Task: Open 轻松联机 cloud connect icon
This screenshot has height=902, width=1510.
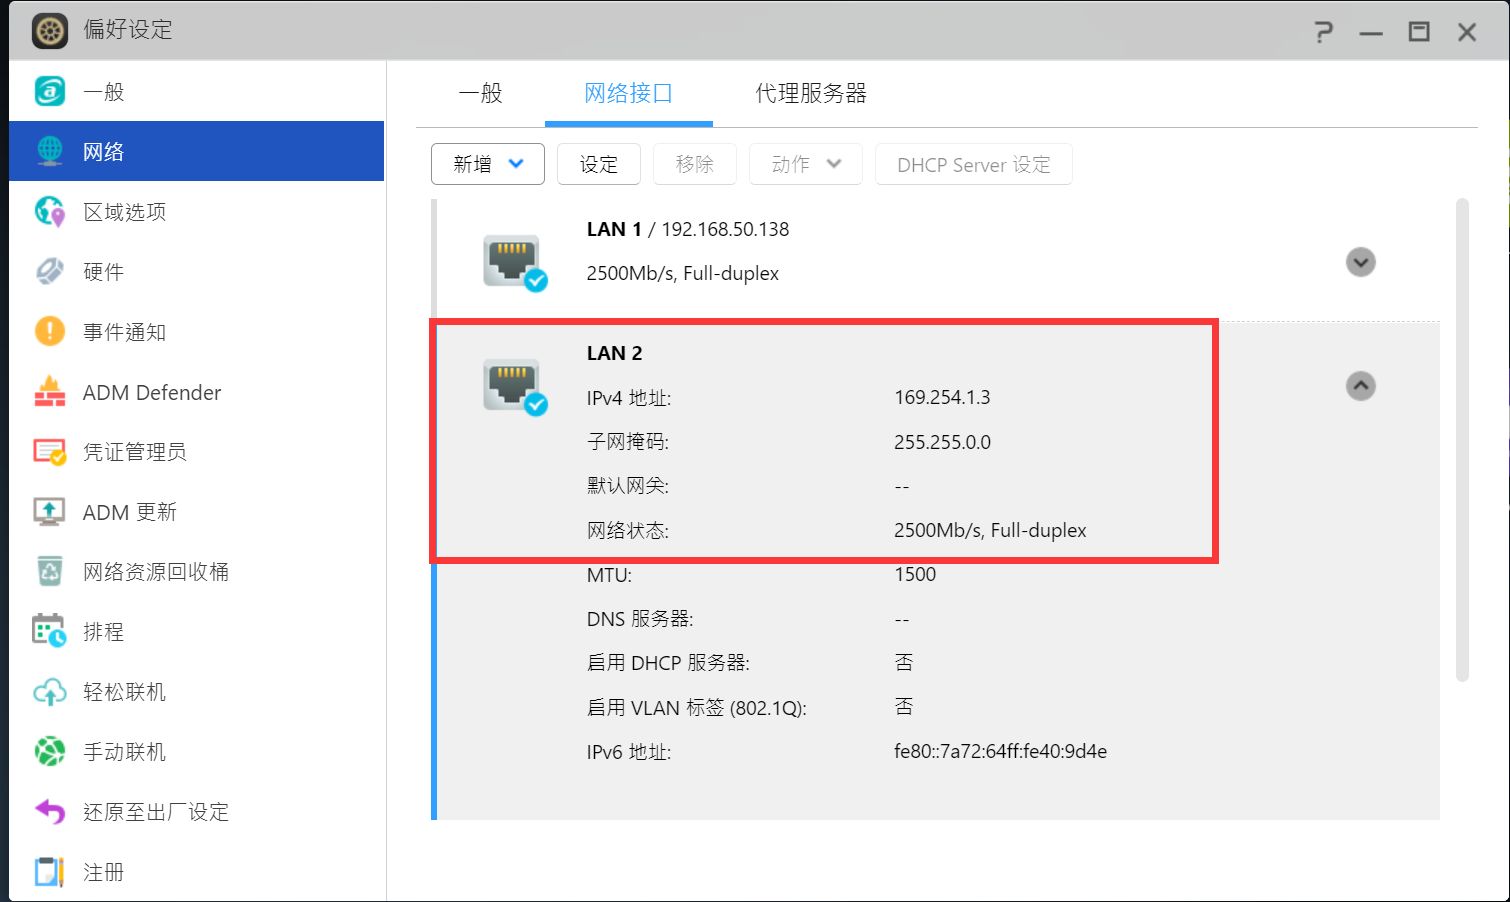Action: coord(50,691)
